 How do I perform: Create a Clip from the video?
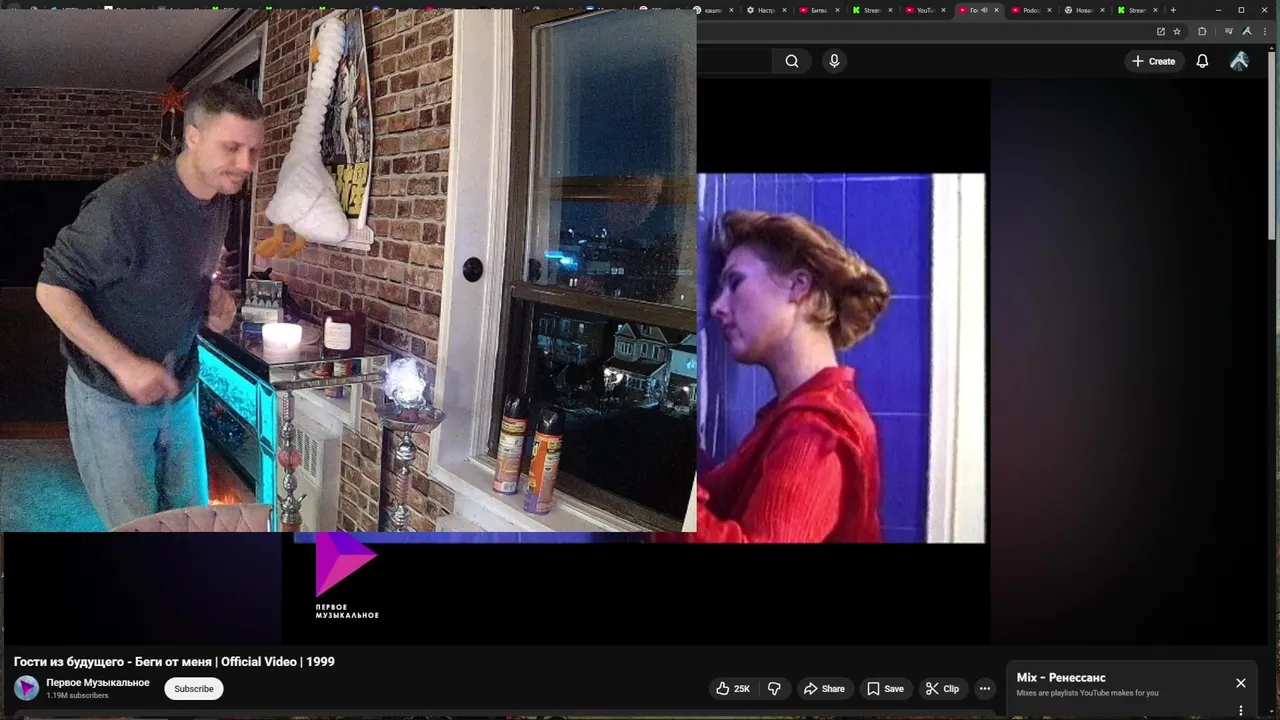point(942,688)
